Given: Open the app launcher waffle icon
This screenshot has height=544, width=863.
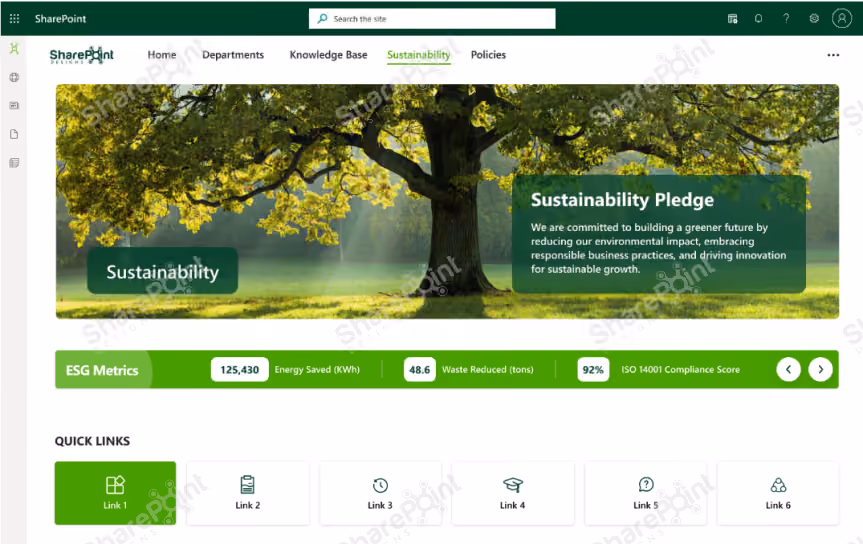Looking at the screenshot, I should [15, 19].
